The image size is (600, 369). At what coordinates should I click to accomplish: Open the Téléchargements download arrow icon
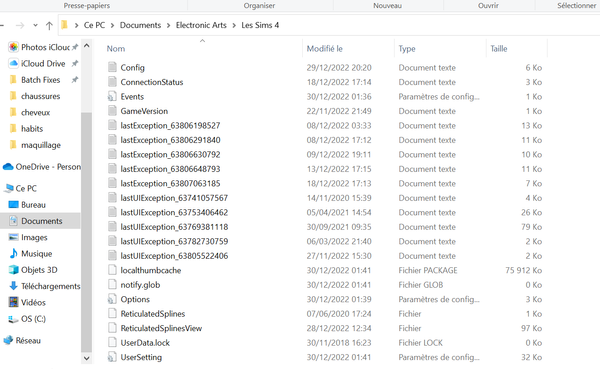[x=13, y=286]
